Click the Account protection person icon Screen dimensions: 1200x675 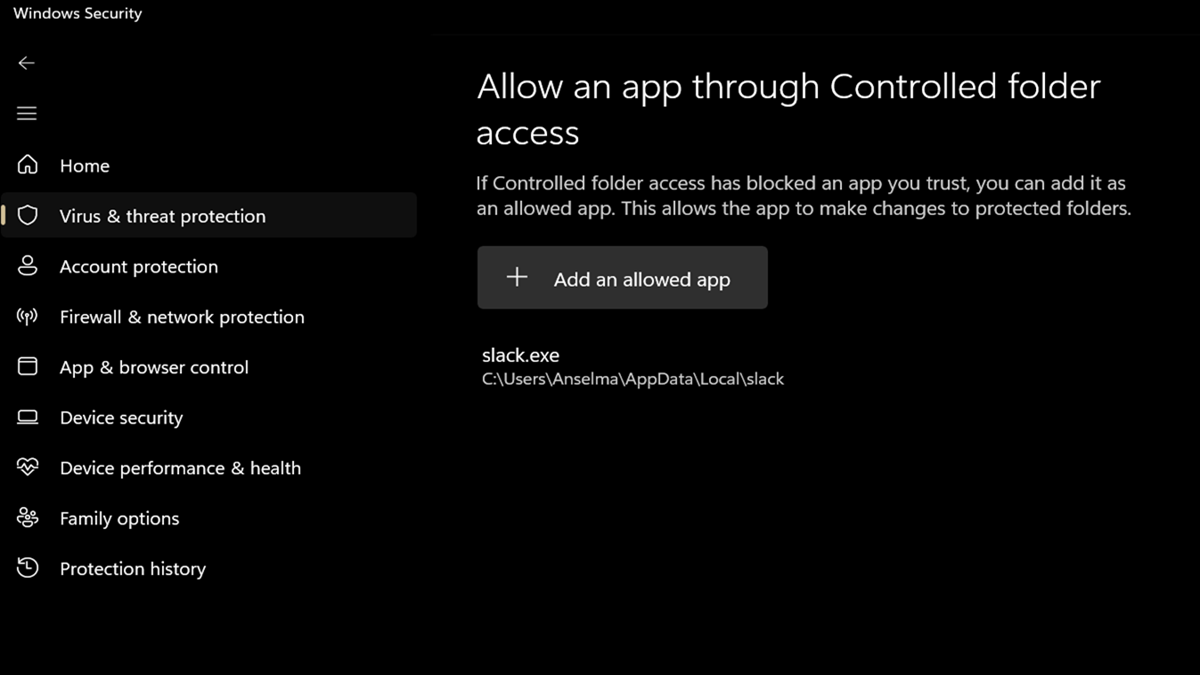pyautogui.click(x=28, y=266)
